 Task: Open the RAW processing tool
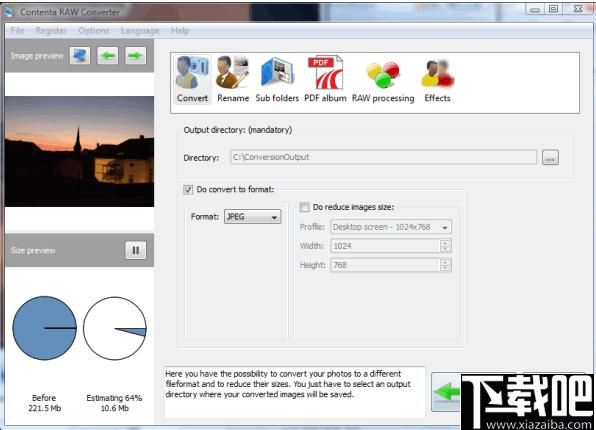click(x=383, y=79)
